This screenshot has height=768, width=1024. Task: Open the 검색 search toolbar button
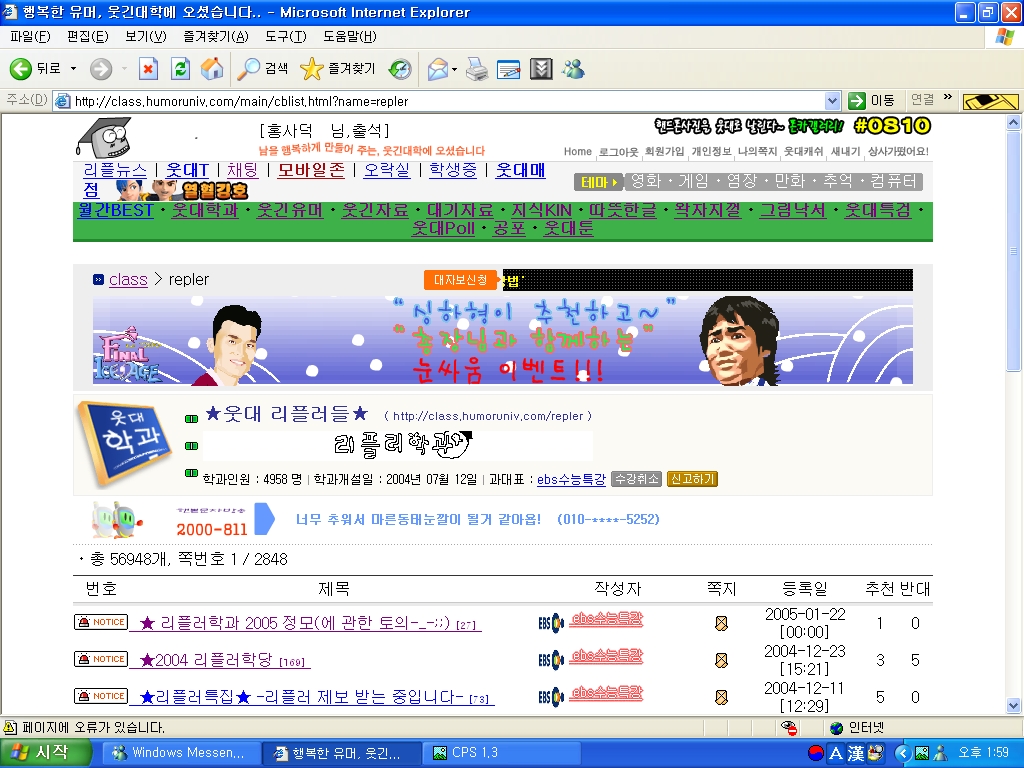coord(263,69)
